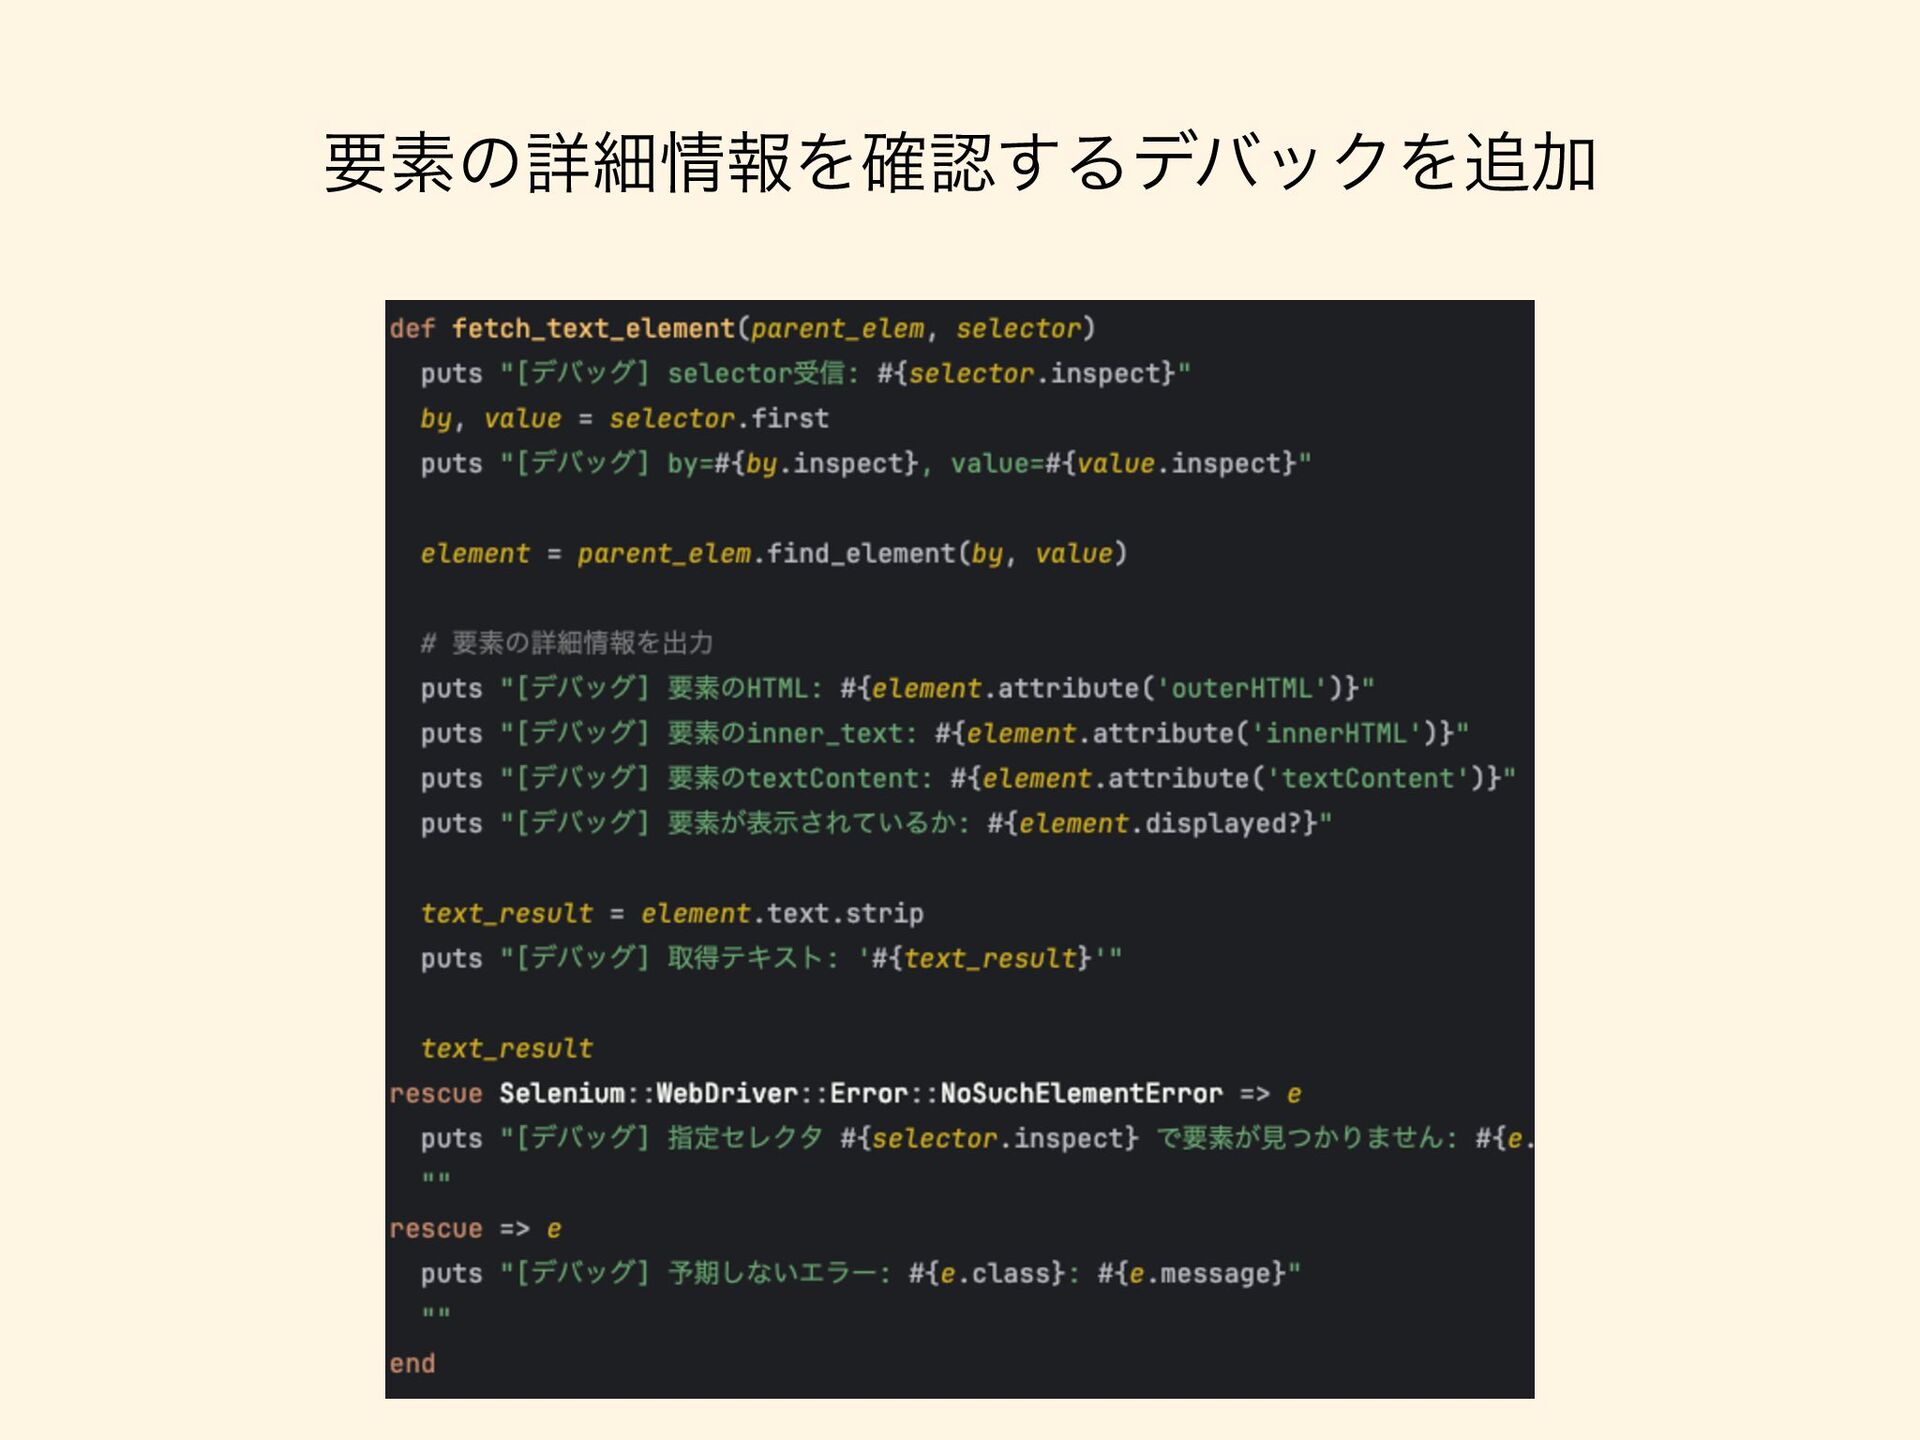Click the NoSuchElementError class name

(1081, 1094)
